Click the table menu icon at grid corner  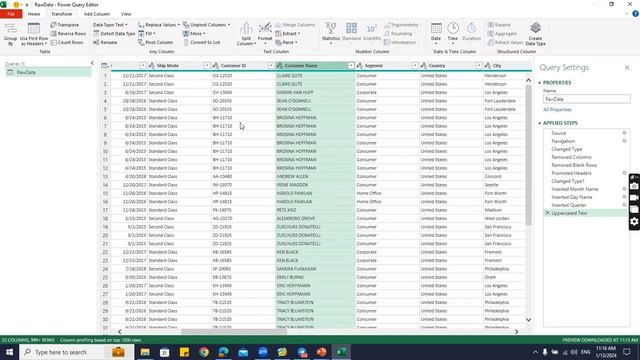tap(105, 66)
